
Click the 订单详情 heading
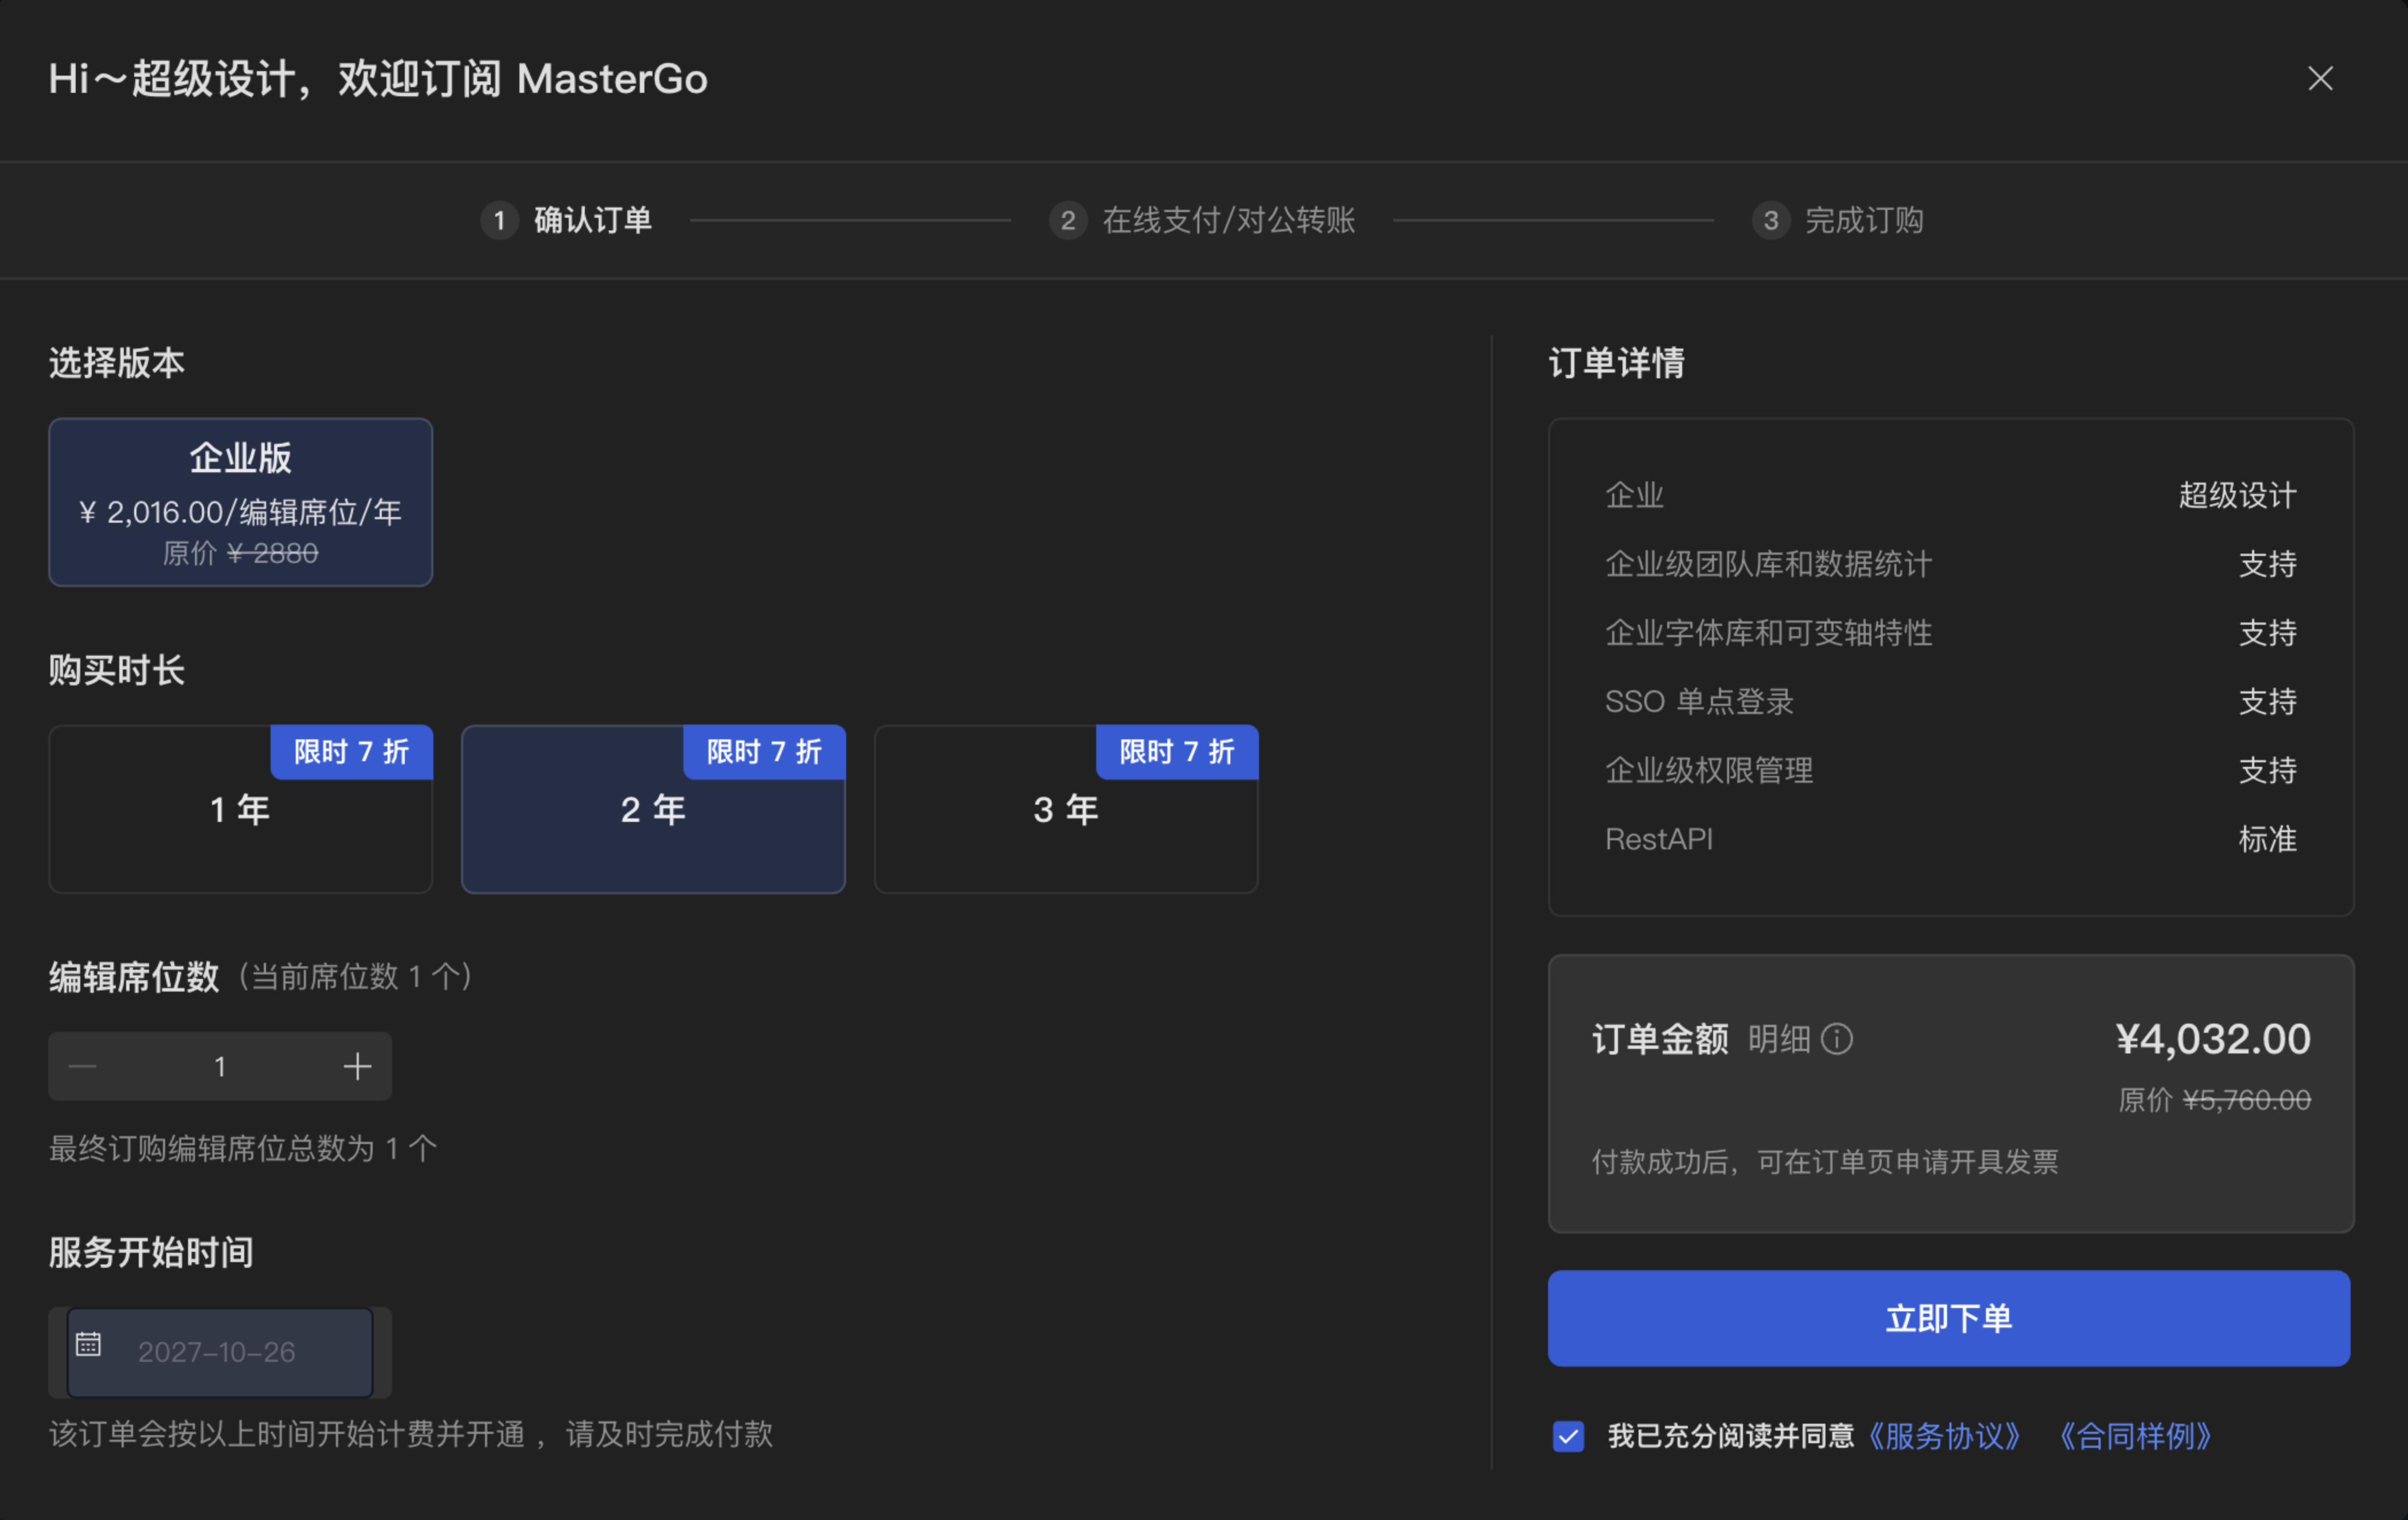pyautogui.click(x=1616, y=362)
